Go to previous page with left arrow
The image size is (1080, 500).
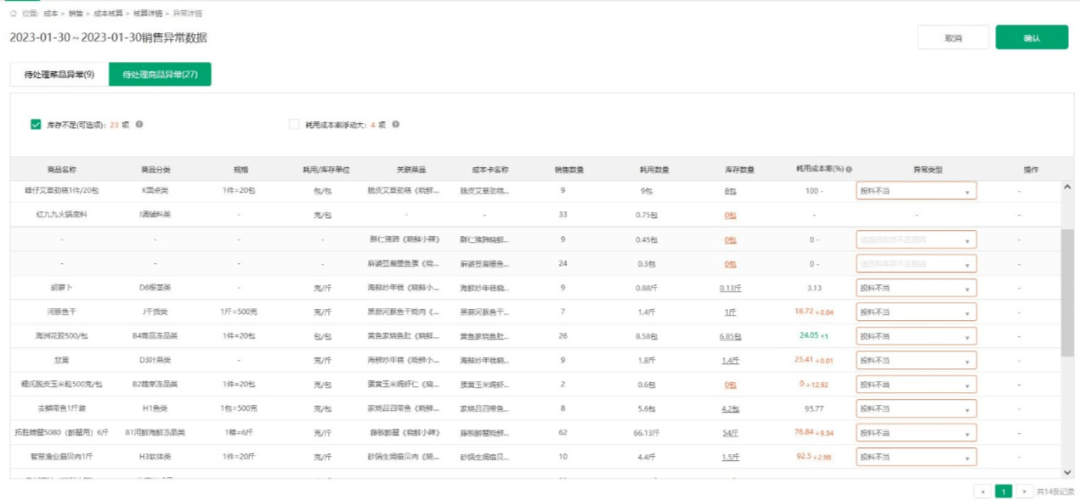click(982, 491)
